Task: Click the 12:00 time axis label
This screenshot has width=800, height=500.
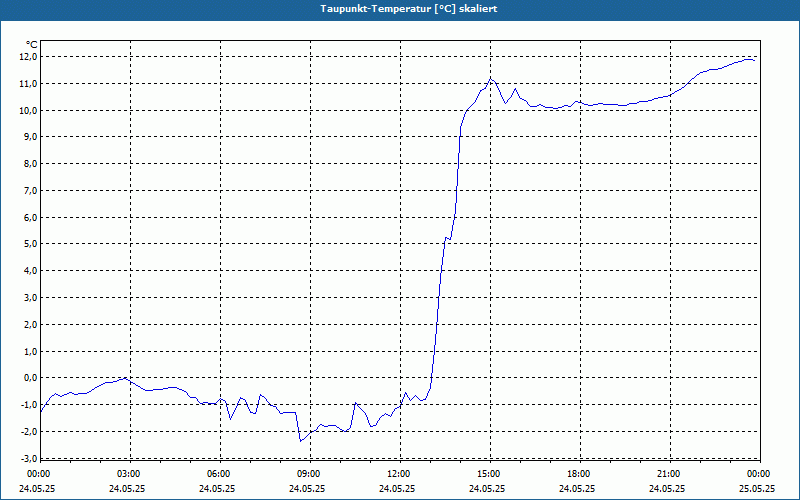Action: click(398, 474)
